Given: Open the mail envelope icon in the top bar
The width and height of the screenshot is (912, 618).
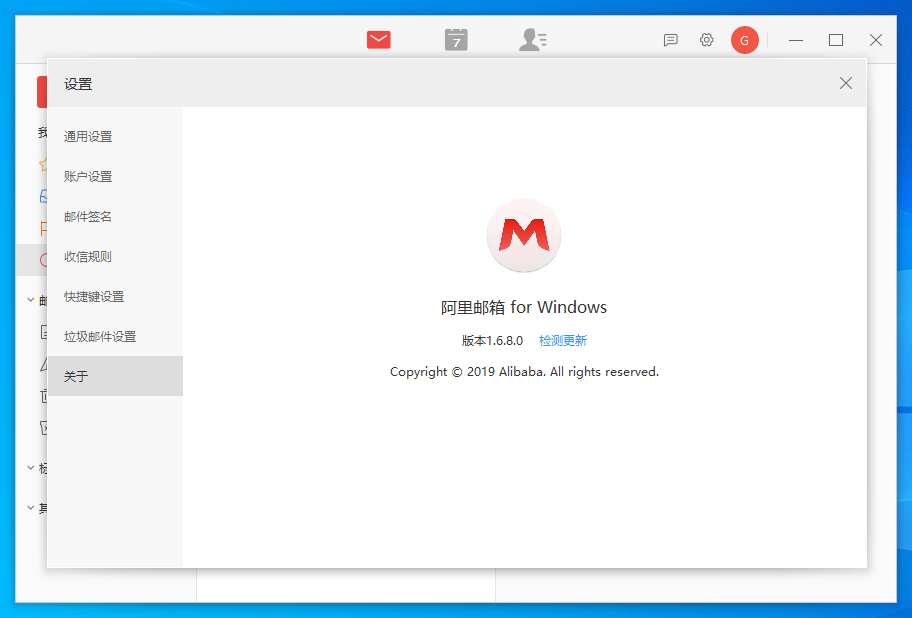Looking at the screenshot, I should [x=379, y=40].
